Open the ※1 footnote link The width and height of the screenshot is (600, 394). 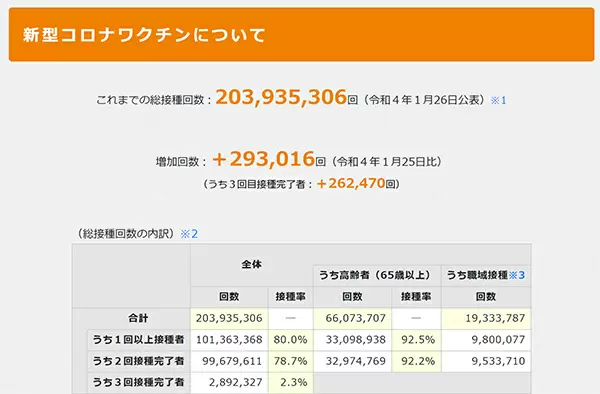coord(499,100)
